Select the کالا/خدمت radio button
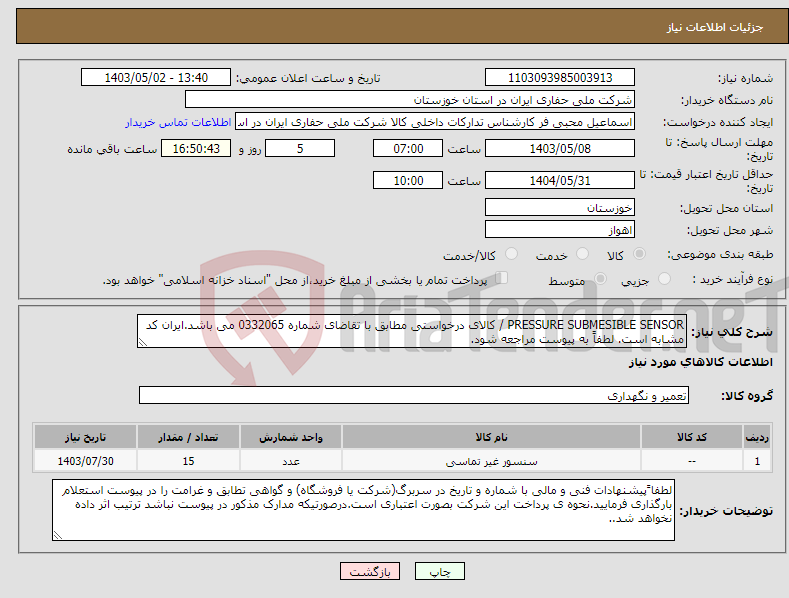789x598 pixels. coord(511,254)
